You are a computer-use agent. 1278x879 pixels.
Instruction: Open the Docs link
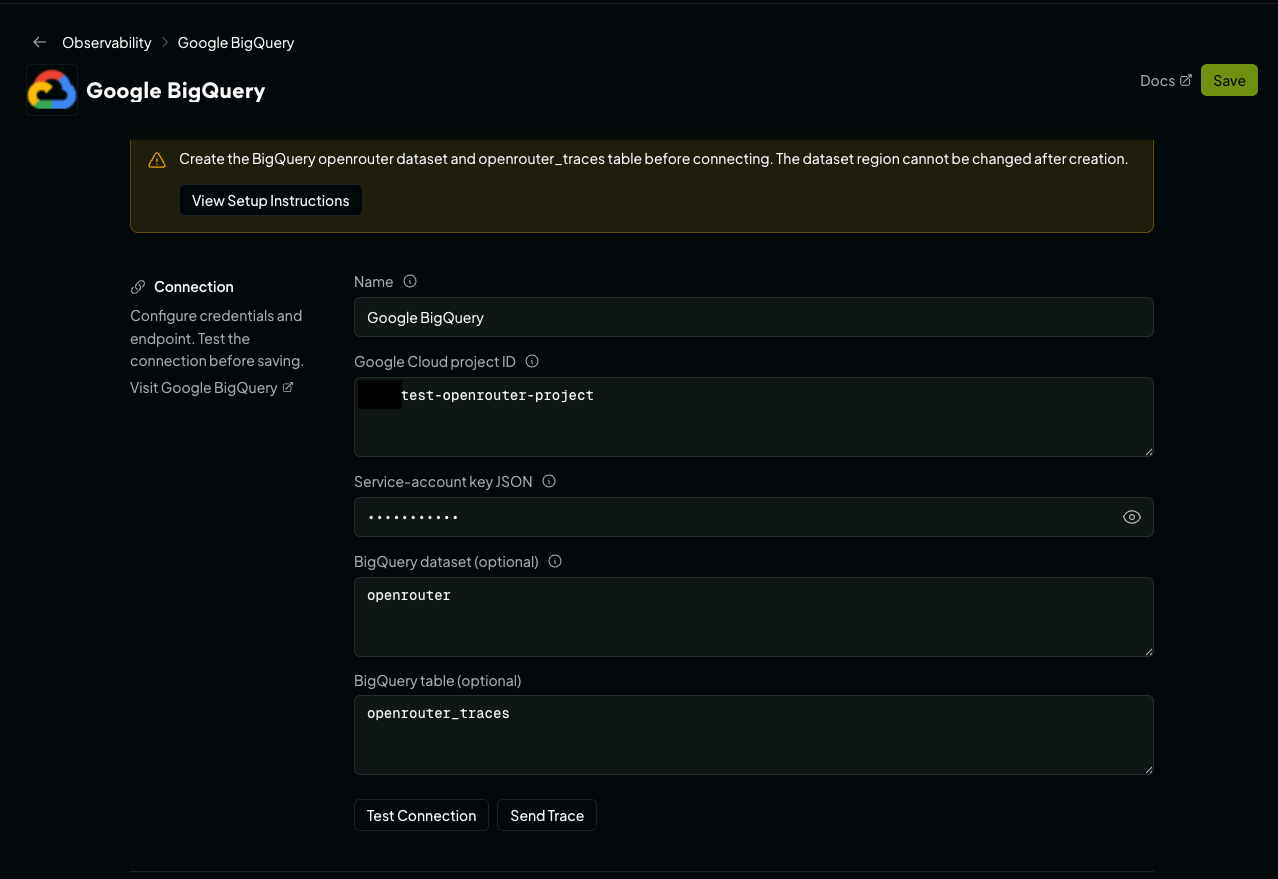click(1166, 81)
